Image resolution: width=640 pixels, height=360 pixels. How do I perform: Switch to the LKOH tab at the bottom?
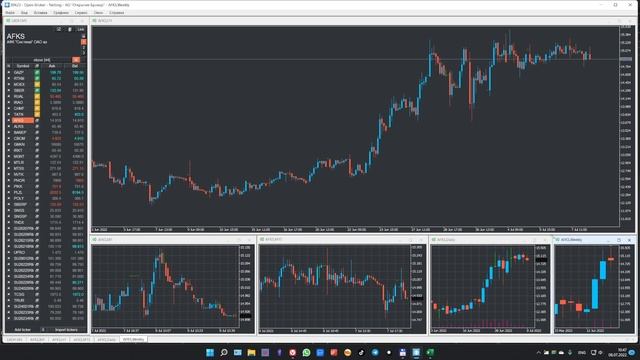click(x=15, y=340)
